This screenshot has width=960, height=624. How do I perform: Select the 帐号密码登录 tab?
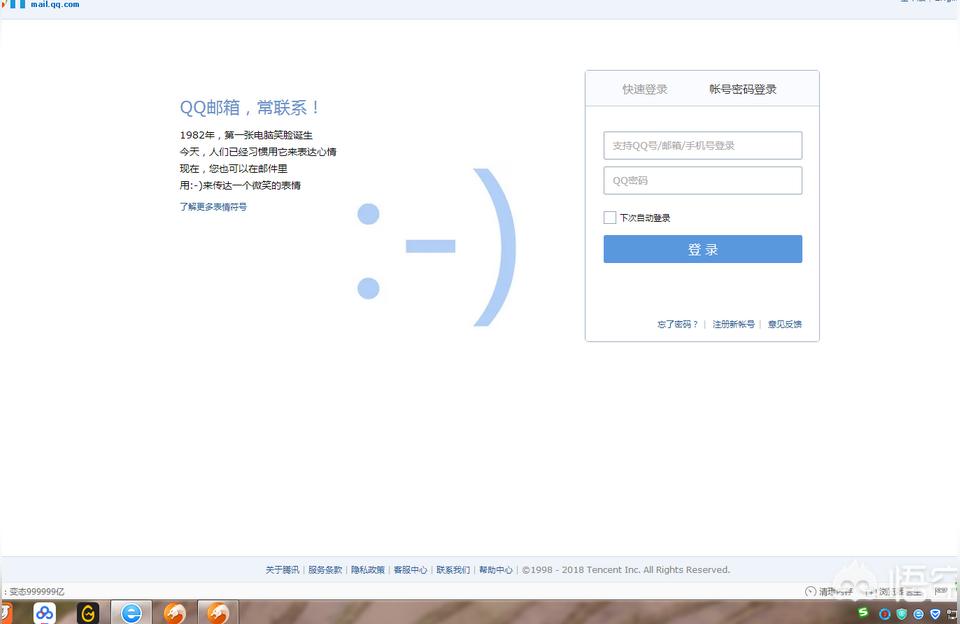click(743, 89)
